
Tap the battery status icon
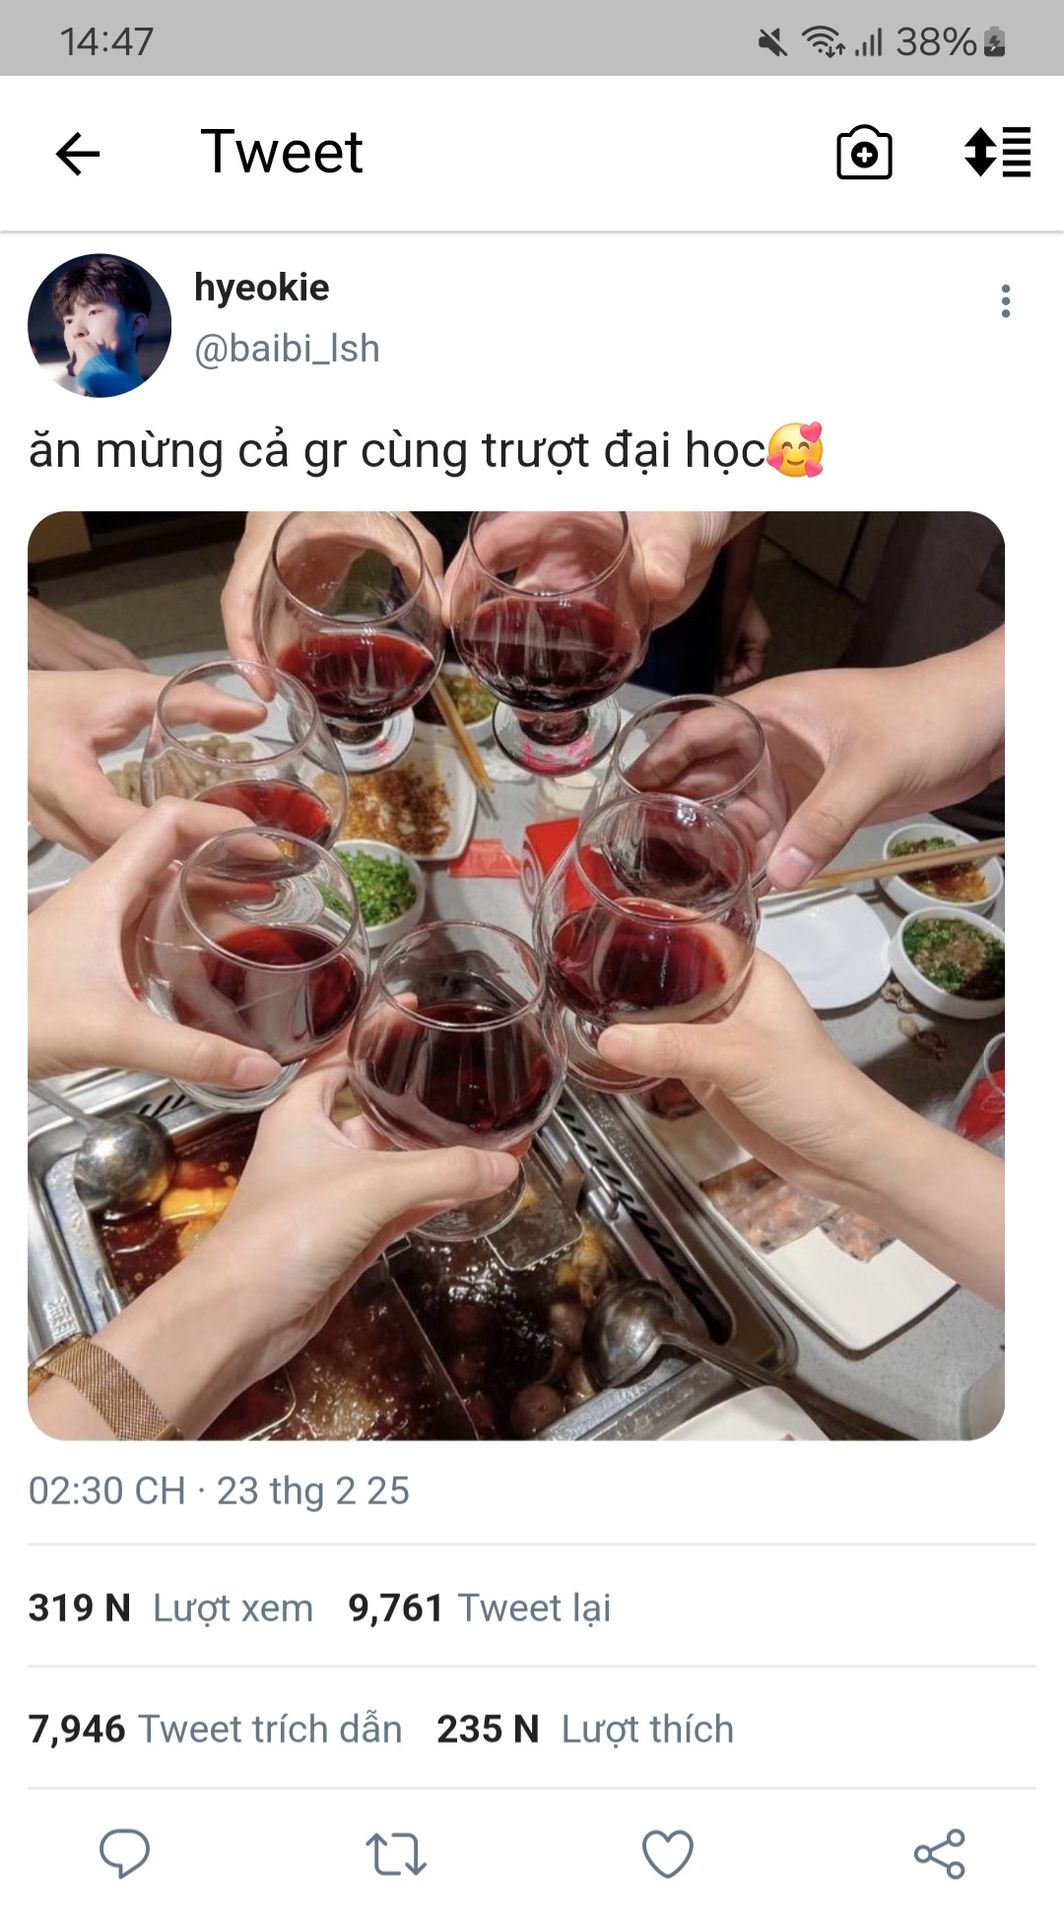(x=994, y=42)
